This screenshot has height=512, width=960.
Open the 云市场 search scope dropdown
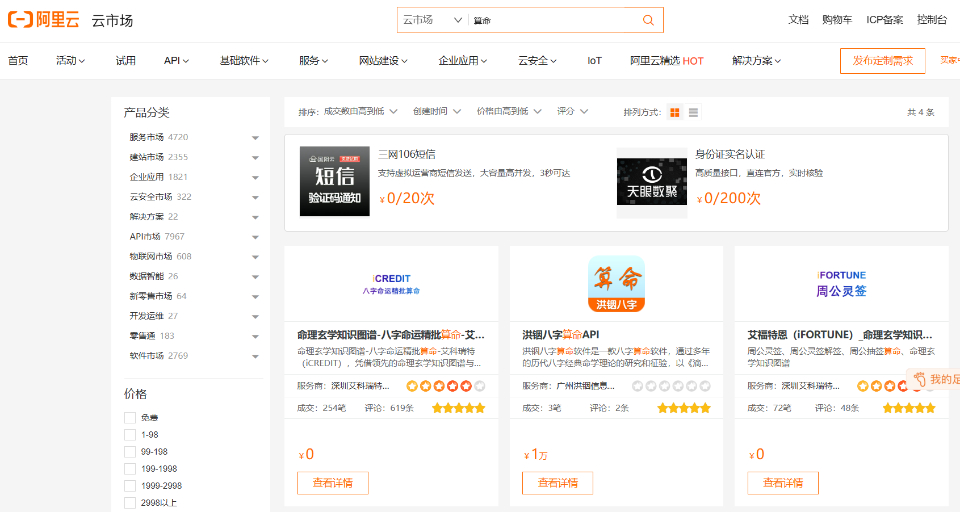tap(432, 20)
